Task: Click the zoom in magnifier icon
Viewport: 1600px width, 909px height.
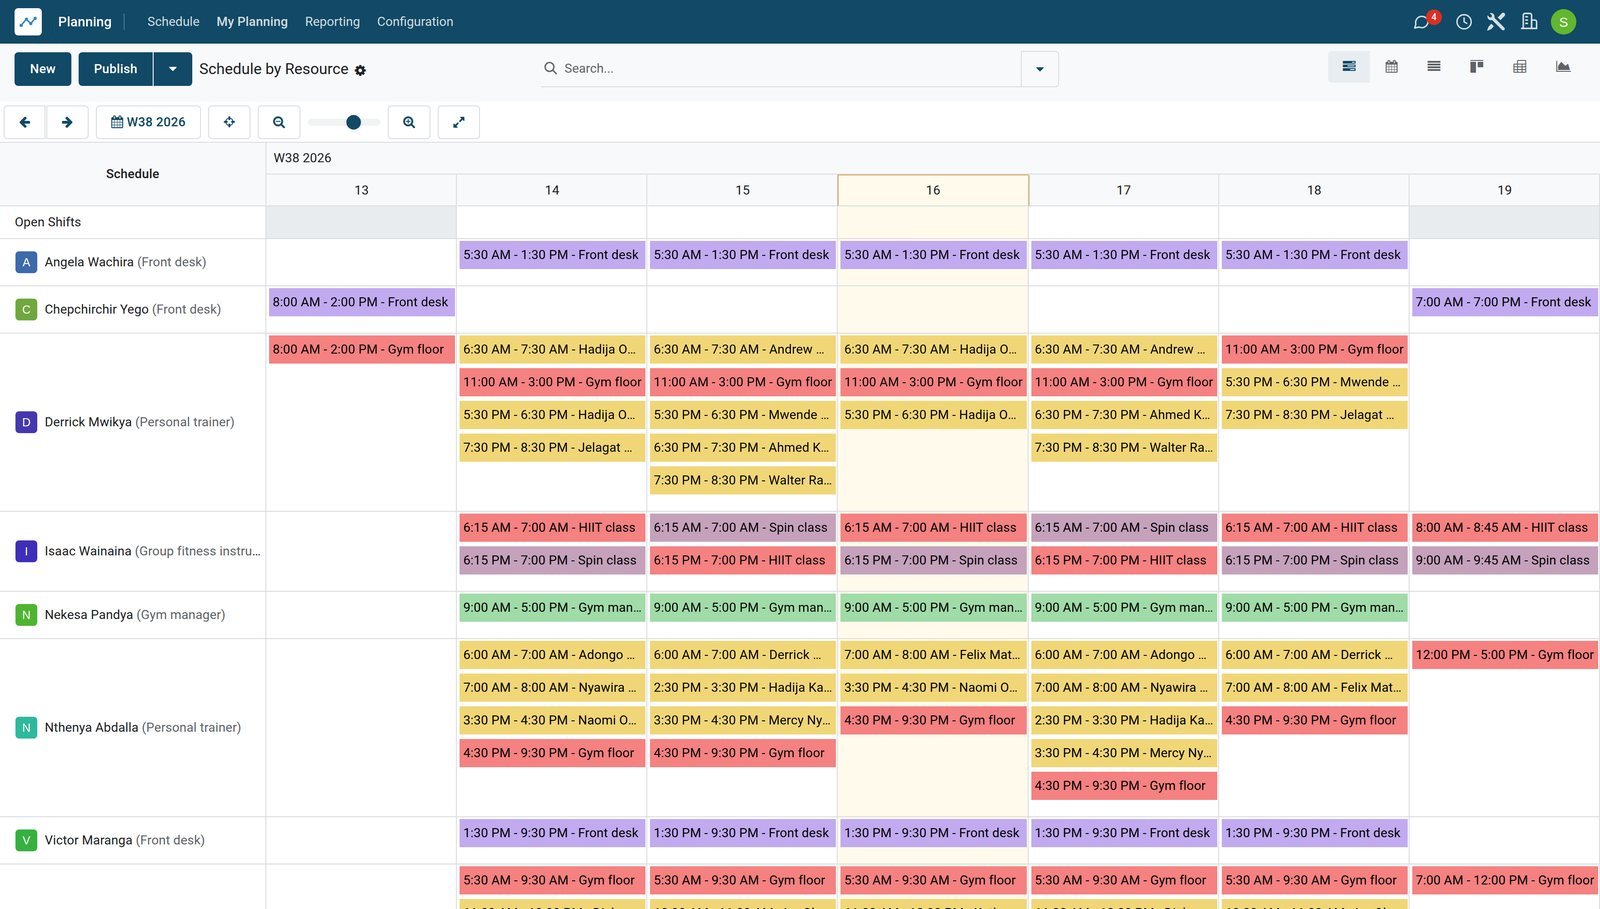Action: (x=409, y=122)
